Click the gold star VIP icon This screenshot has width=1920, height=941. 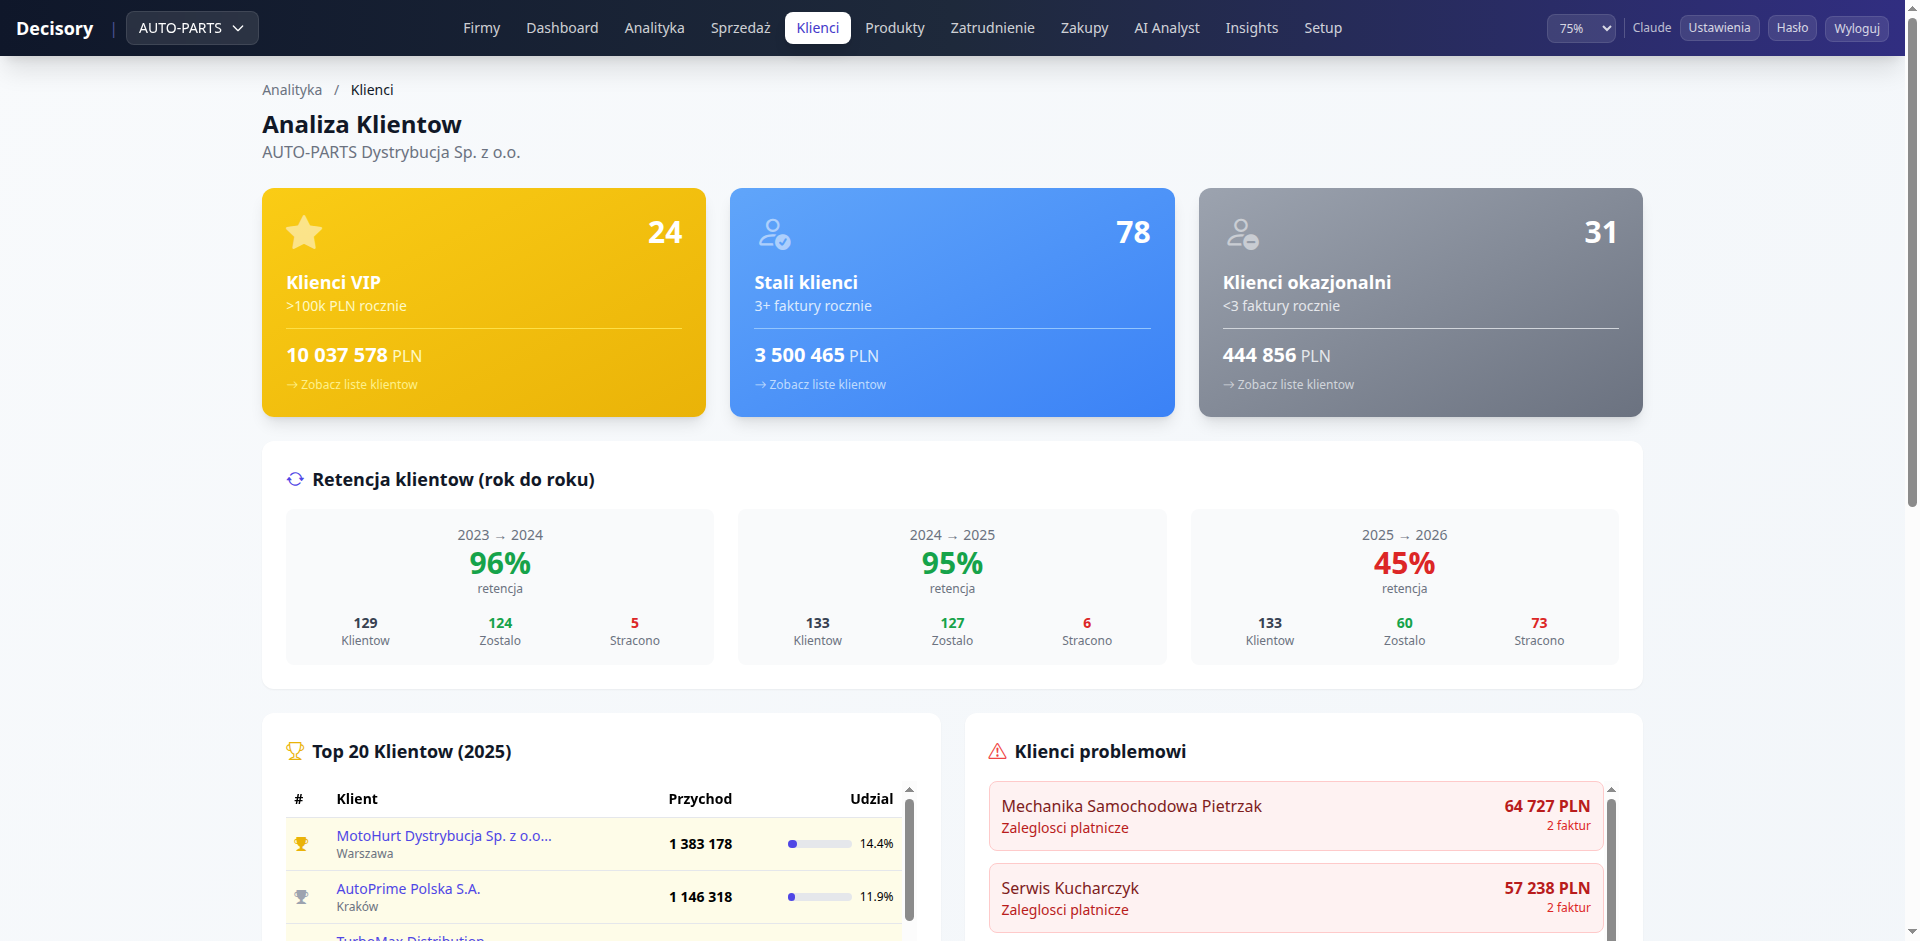tap(304, 233)
